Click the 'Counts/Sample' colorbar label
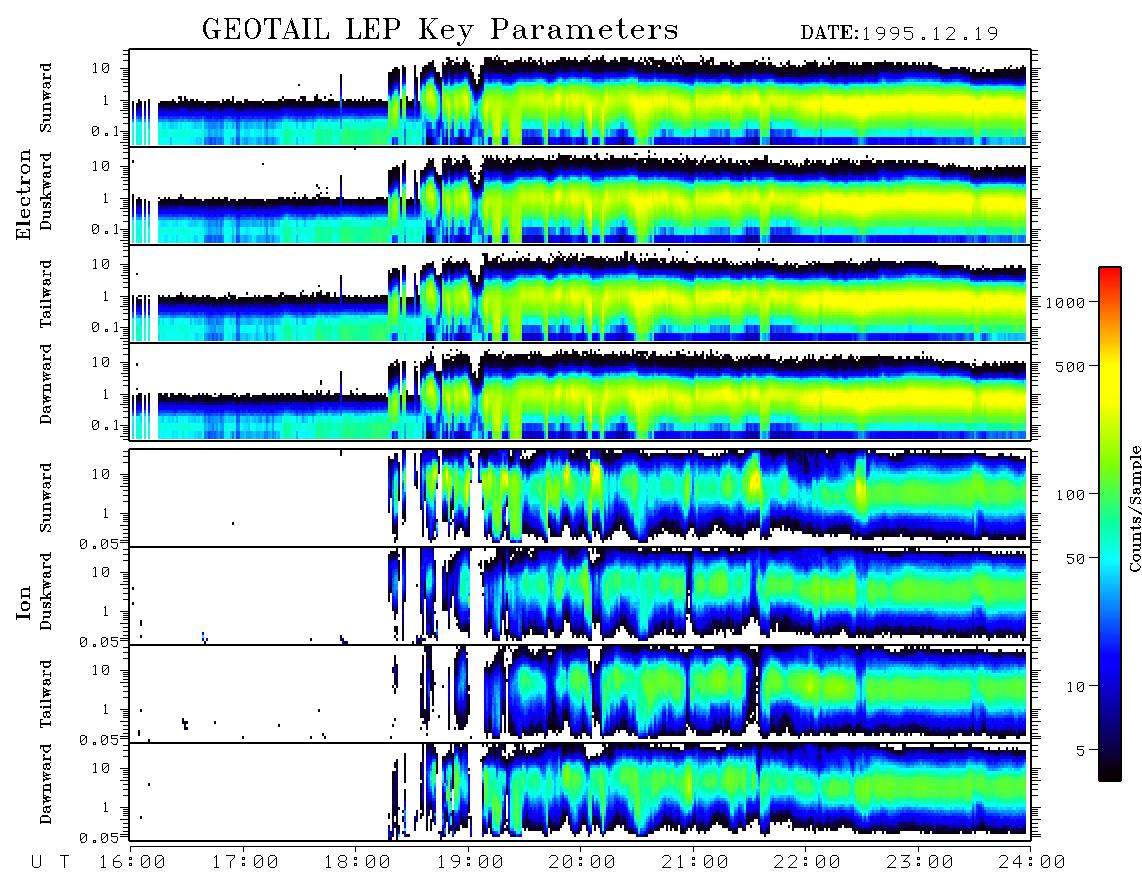This screenshot has height=880, width=1142. (1134, 508)
